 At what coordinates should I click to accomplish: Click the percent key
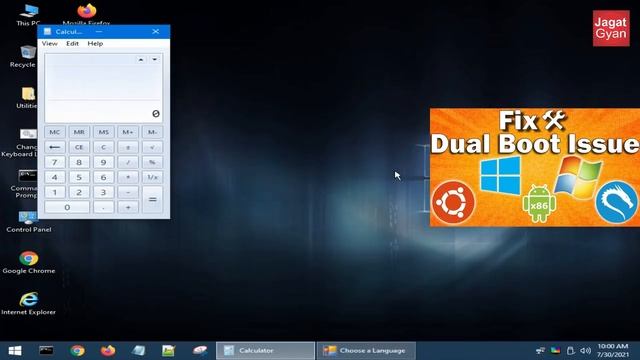coord(152,162)
